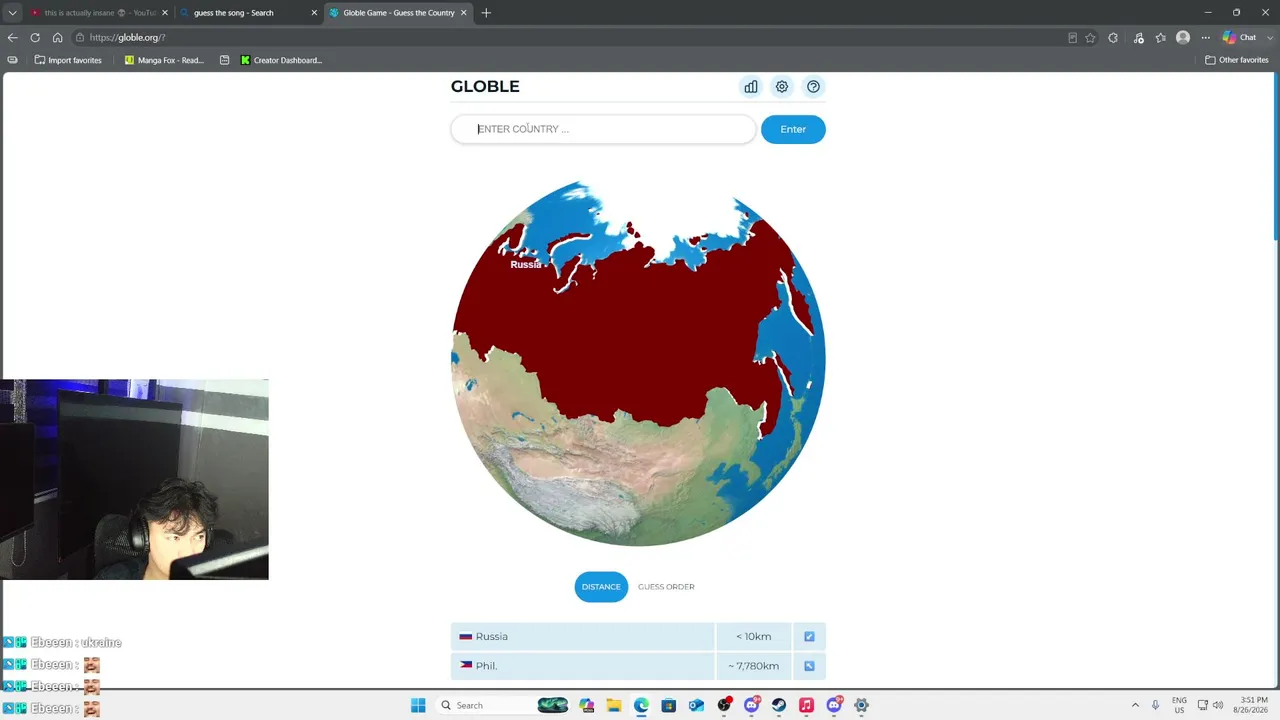The width and height of the screenshot is (1280, 720).
Task: Open Steam from the taskbar
Action: [779, 705]
